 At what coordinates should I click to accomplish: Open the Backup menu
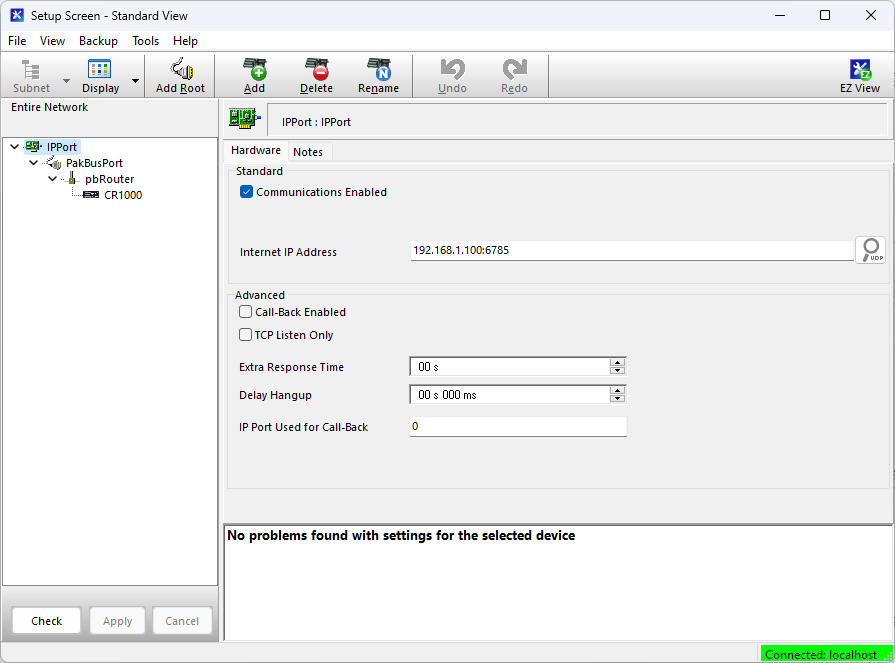[98, 41]
